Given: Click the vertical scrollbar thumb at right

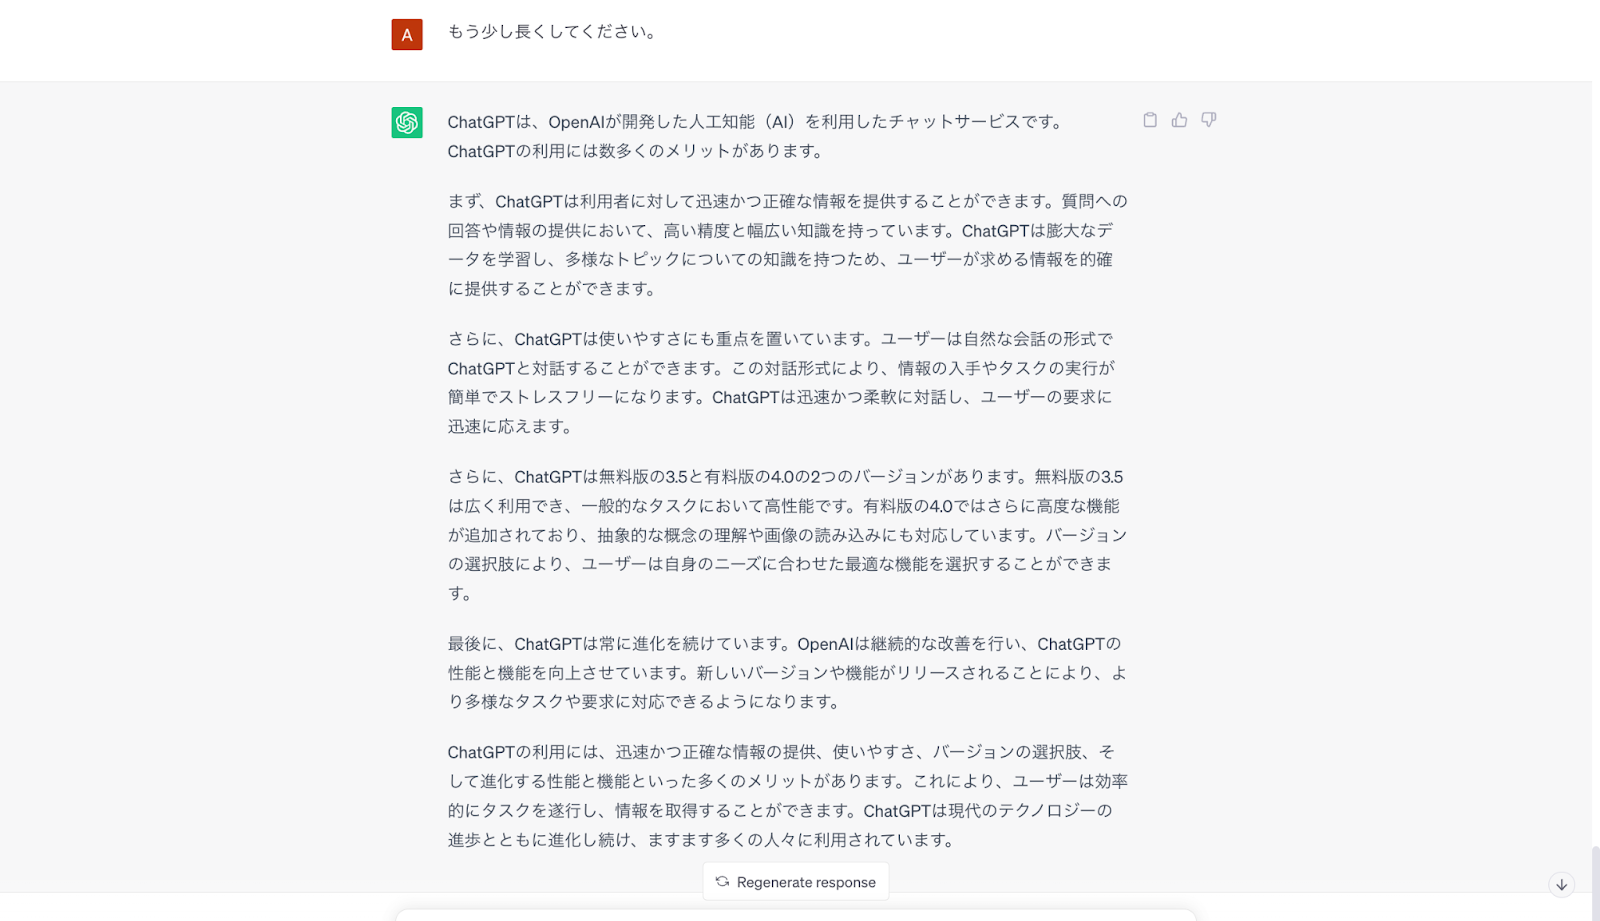Looking at the screenshot, I should pyautogui.click(x=1595, y=883).
